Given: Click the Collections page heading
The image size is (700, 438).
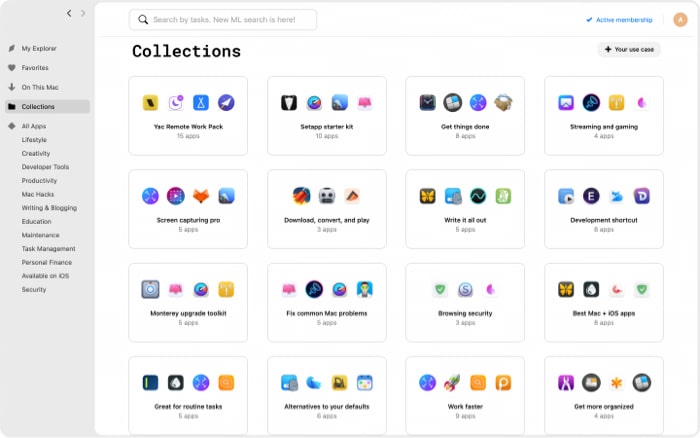Looking at the screenshot, I should pos(187,51).
